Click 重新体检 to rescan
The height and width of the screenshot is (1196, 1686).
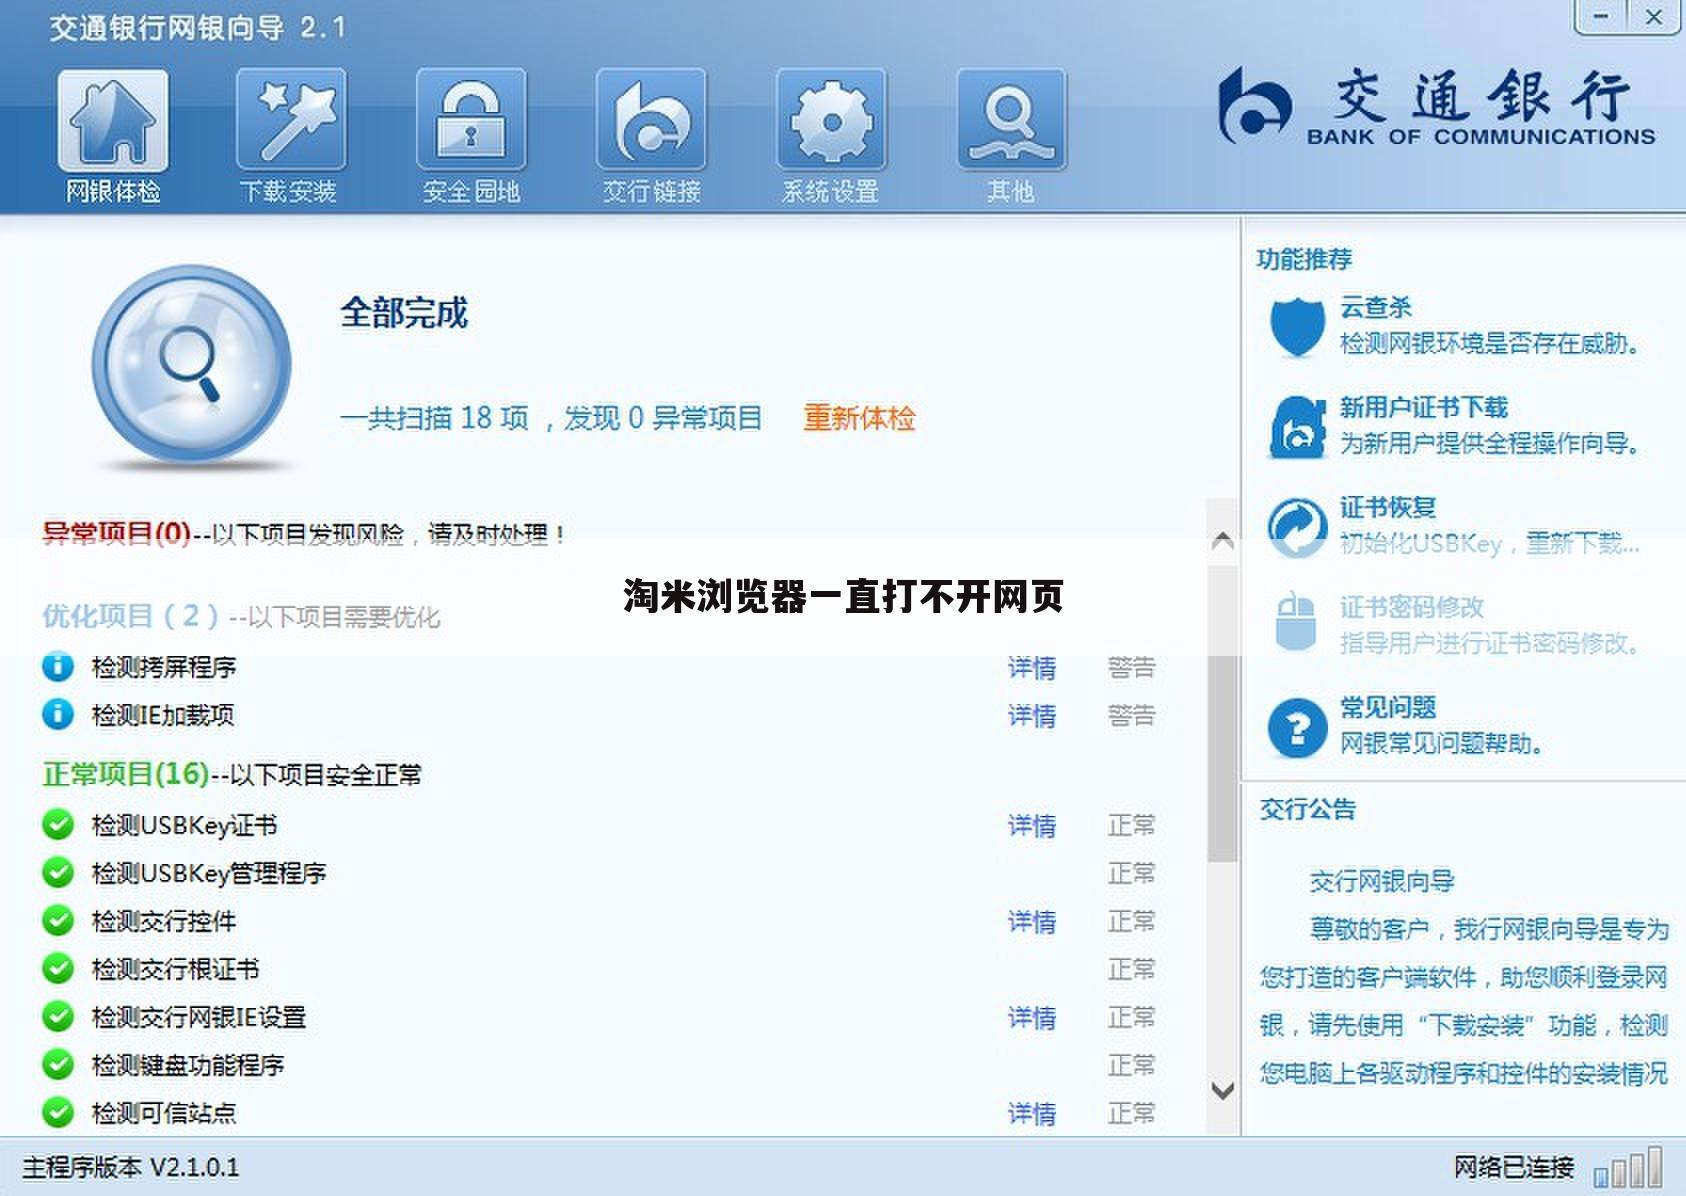pyautogui.click(x=859, y=418)
